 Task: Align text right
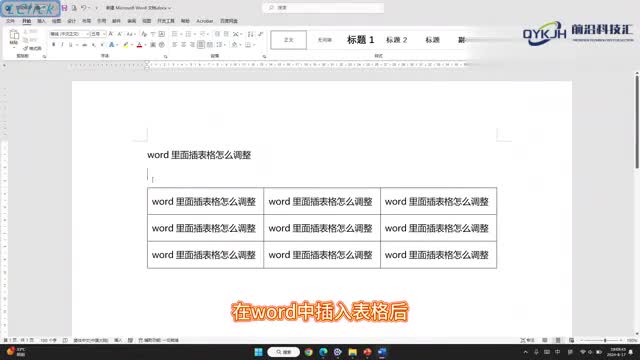(x=192, y=44)
